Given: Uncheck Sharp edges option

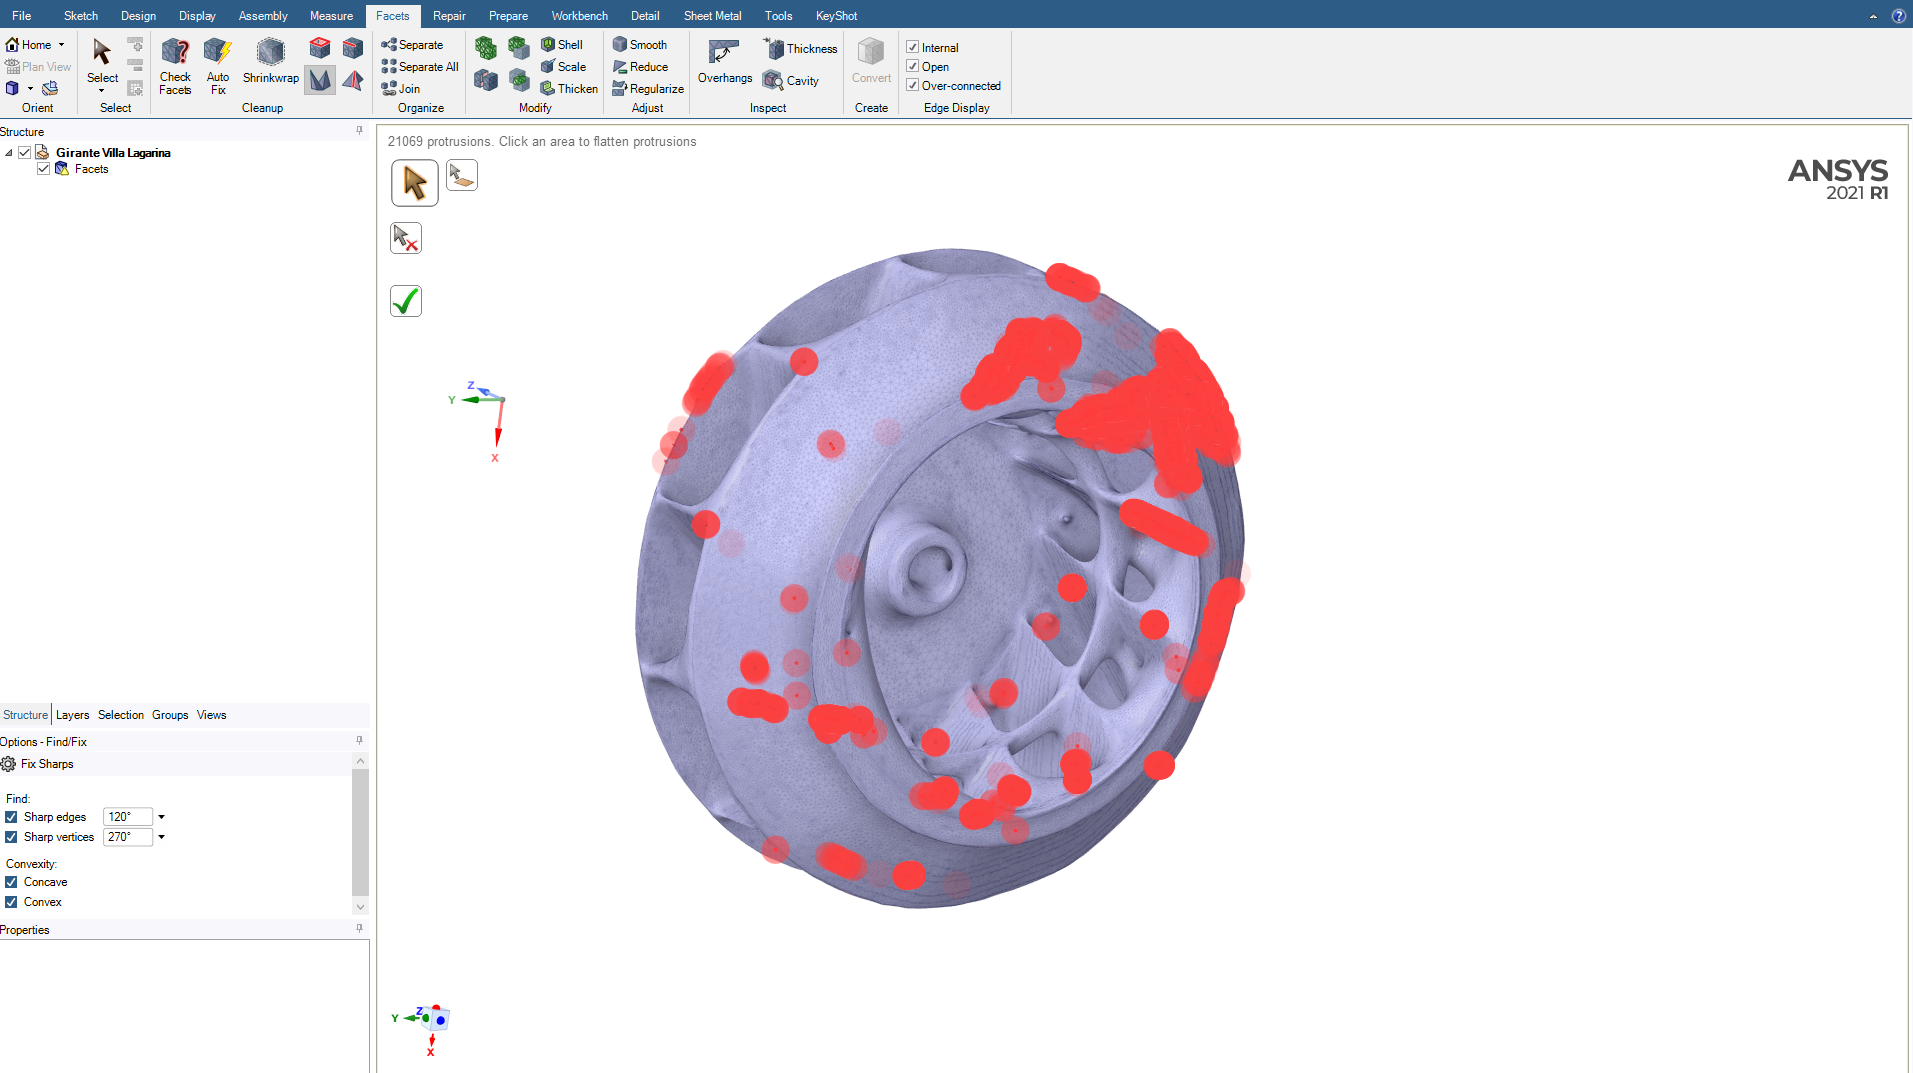Looking at the screenshot, I should (11, 817).
